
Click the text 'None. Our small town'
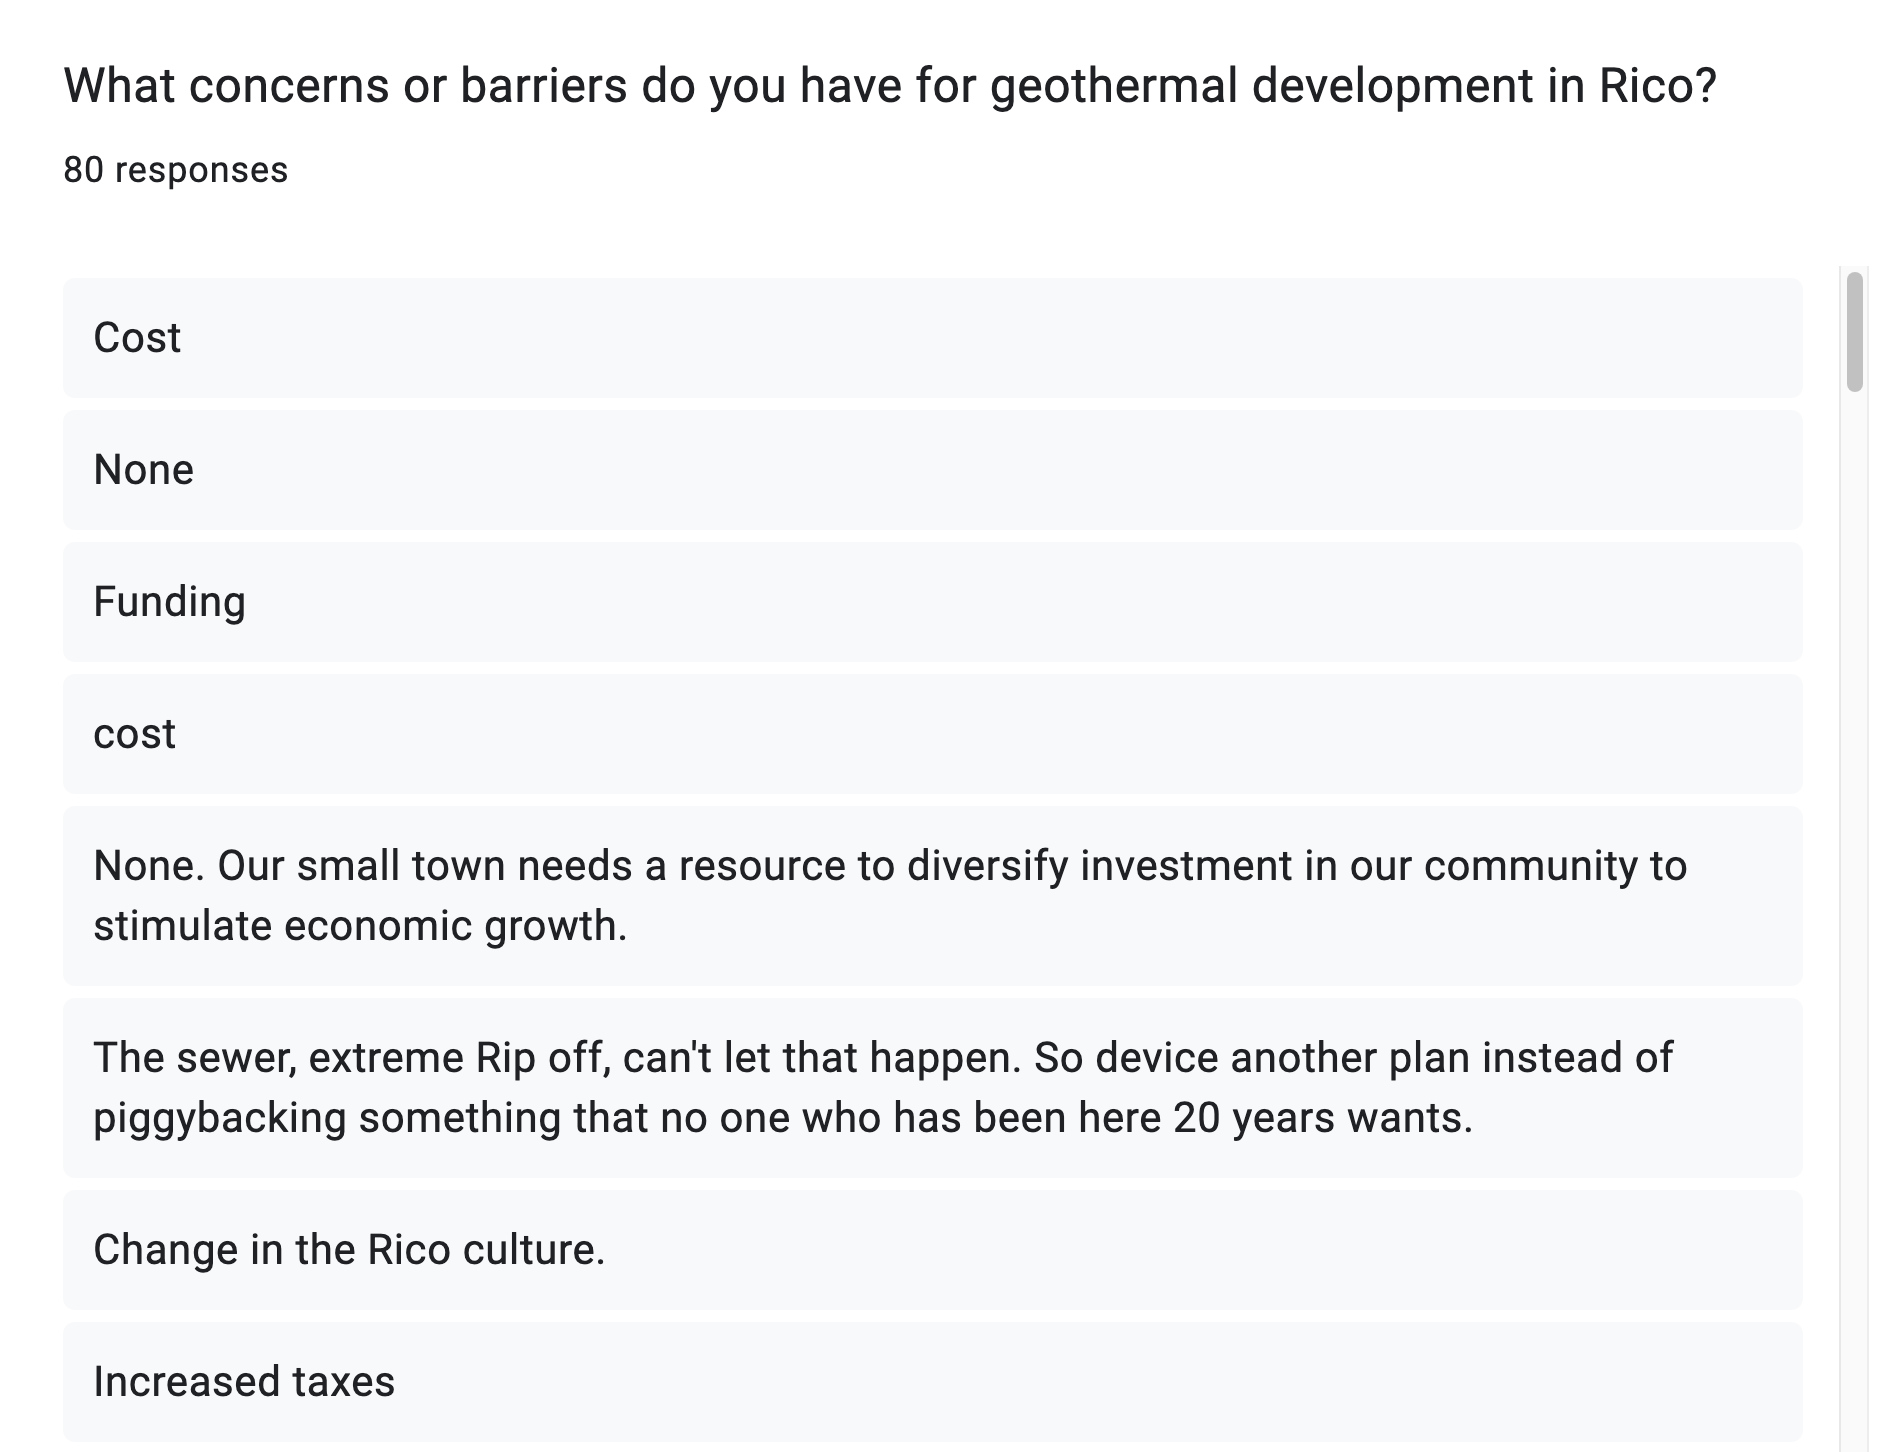tap(299, 866)
